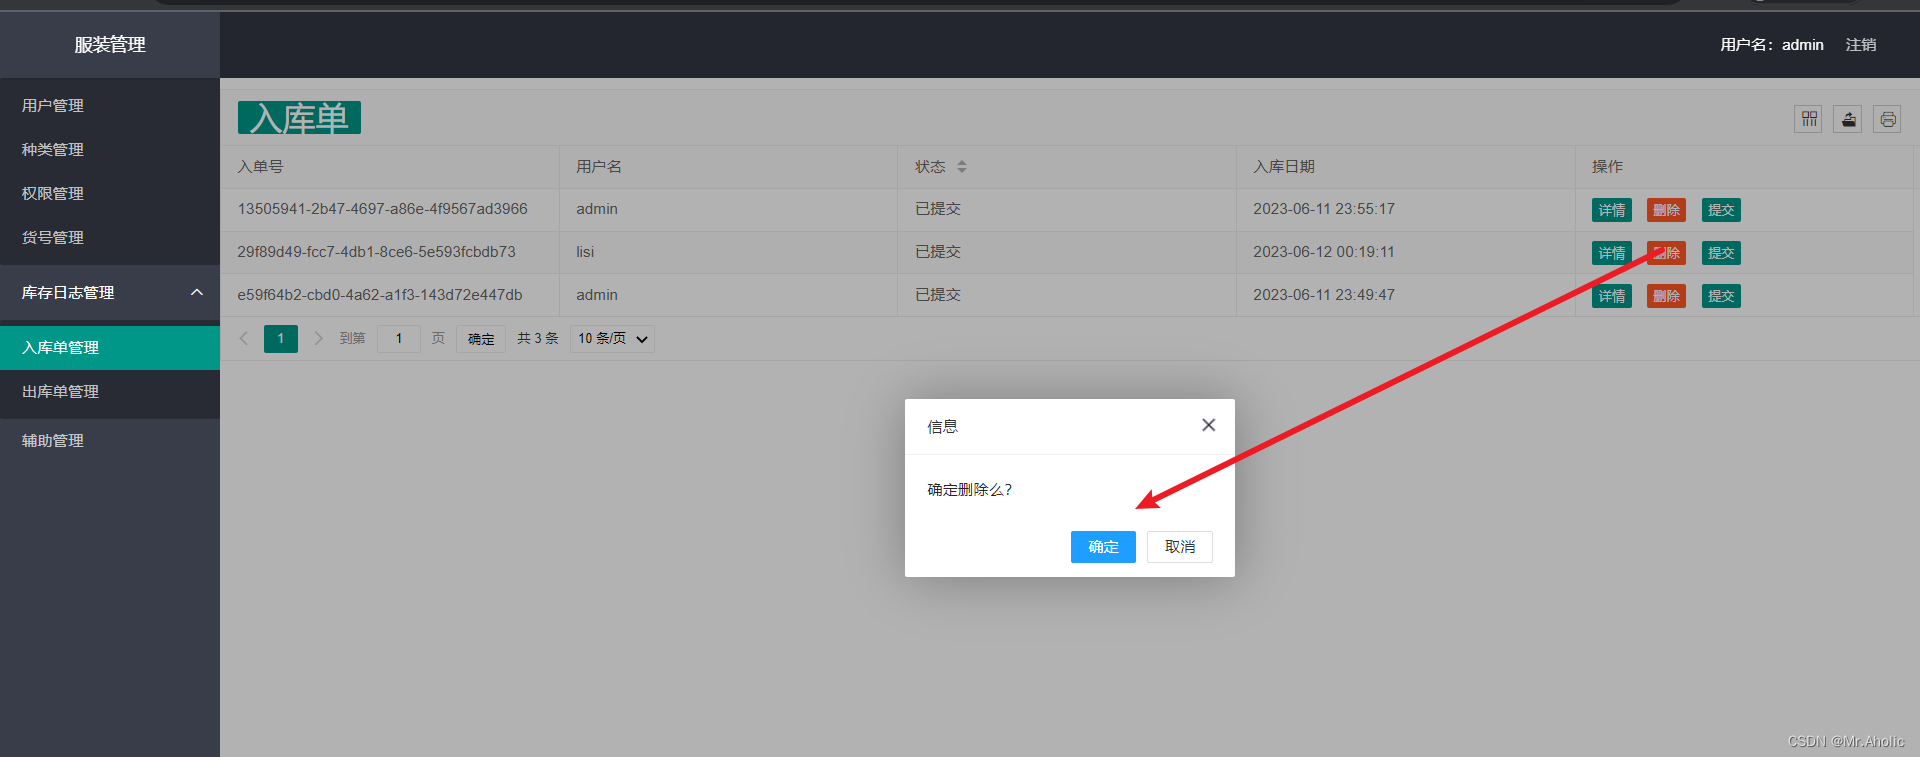
Task: Open the 10 条/页 page size dropdown
Action: 612,338
